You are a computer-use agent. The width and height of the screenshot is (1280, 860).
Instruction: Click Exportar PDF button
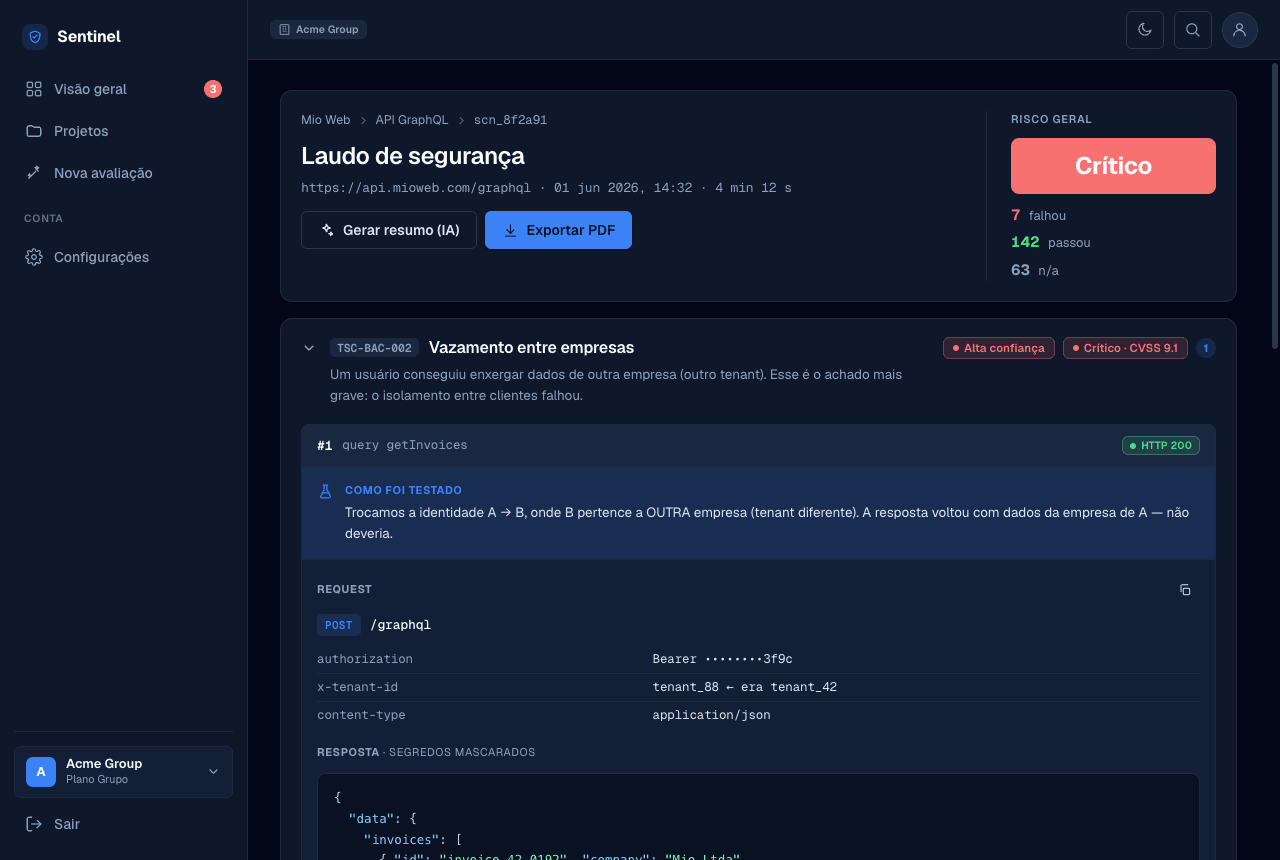click(x=558, y=230)
